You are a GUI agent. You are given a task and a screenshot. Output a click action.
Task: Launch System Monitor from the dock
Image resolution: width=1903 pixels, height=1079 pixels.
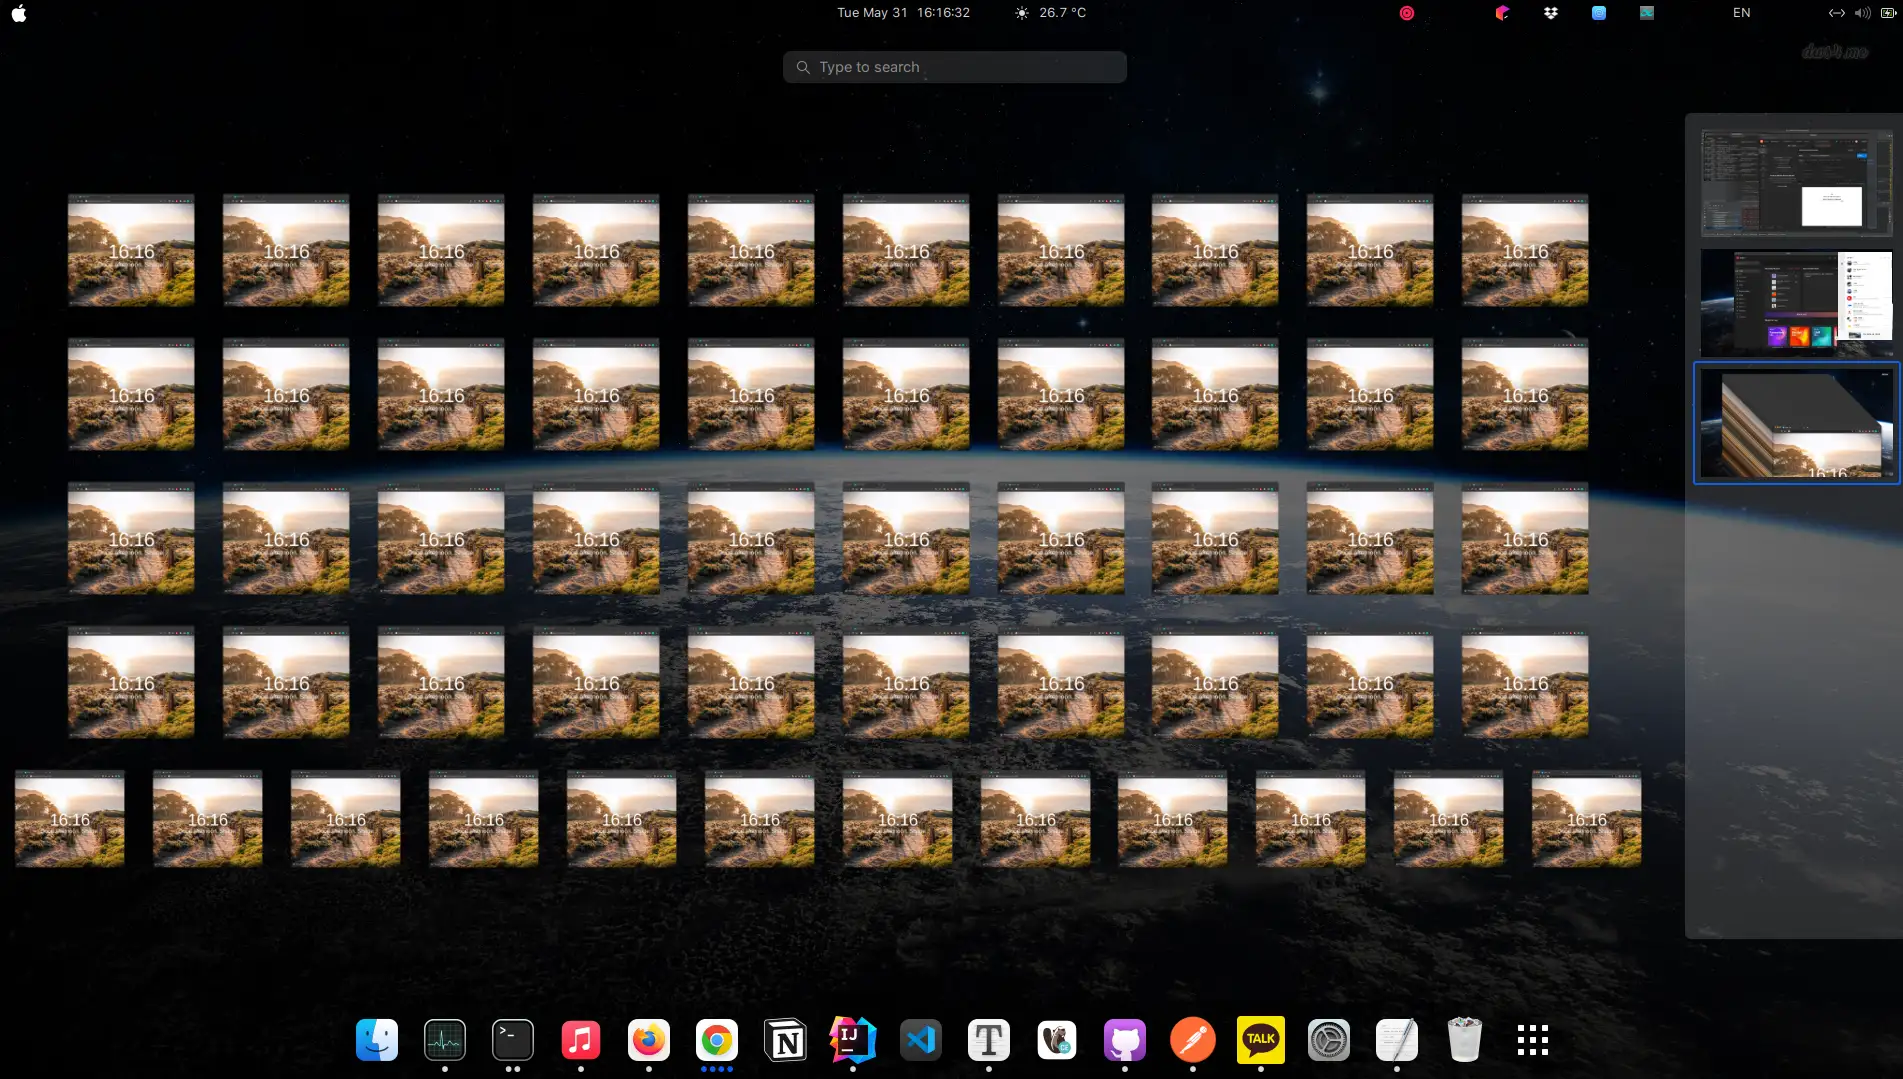click(x=445, y=1040)
